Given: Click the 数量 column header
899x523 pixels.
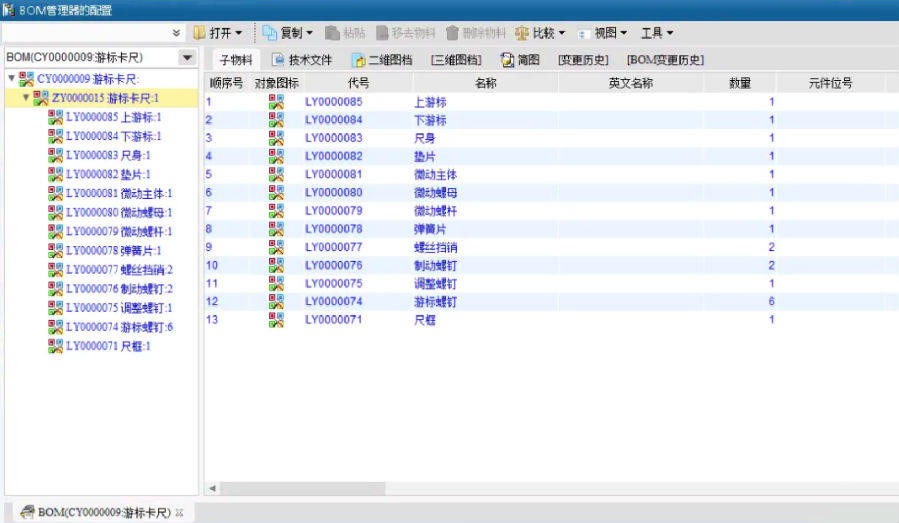Looking at the screenshot, I should click(x=739, y=83).
